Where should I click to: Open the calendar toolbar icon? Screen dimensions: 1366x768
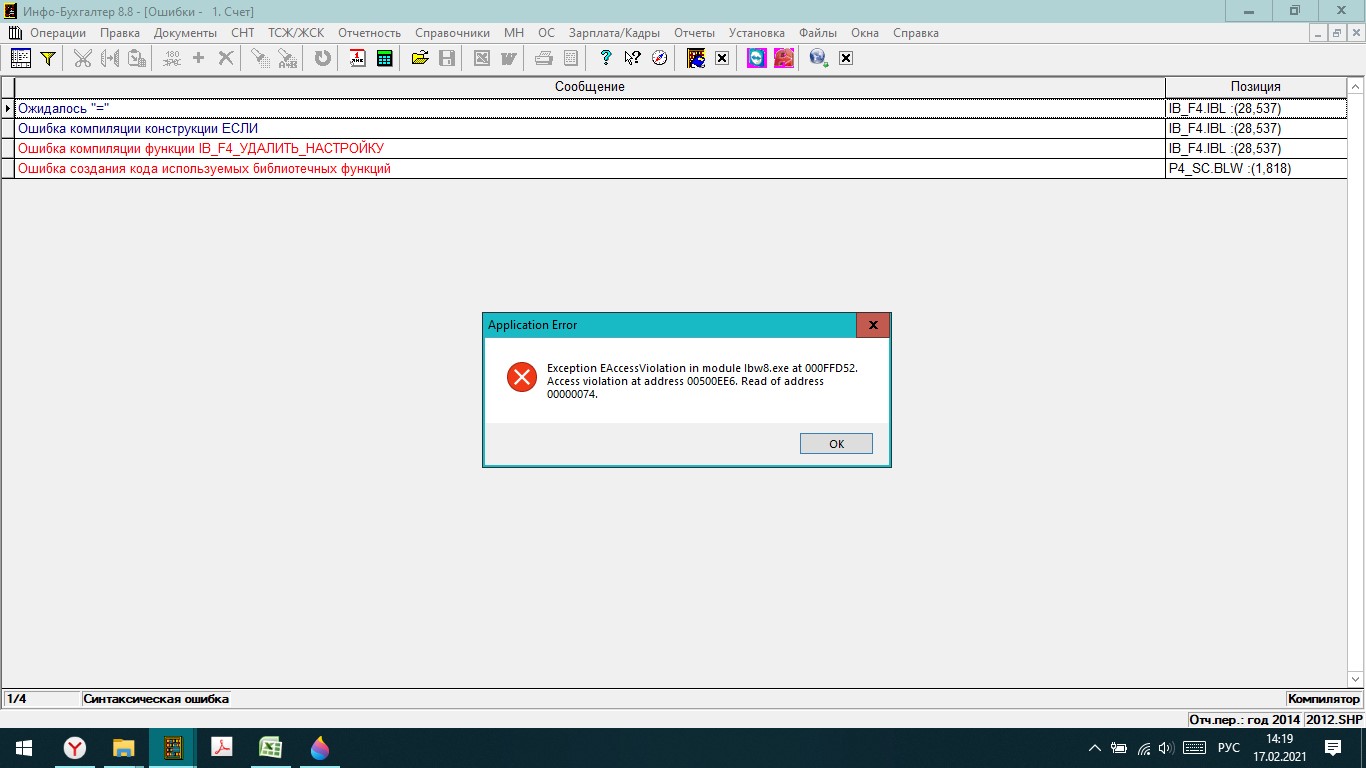(357, 58)
